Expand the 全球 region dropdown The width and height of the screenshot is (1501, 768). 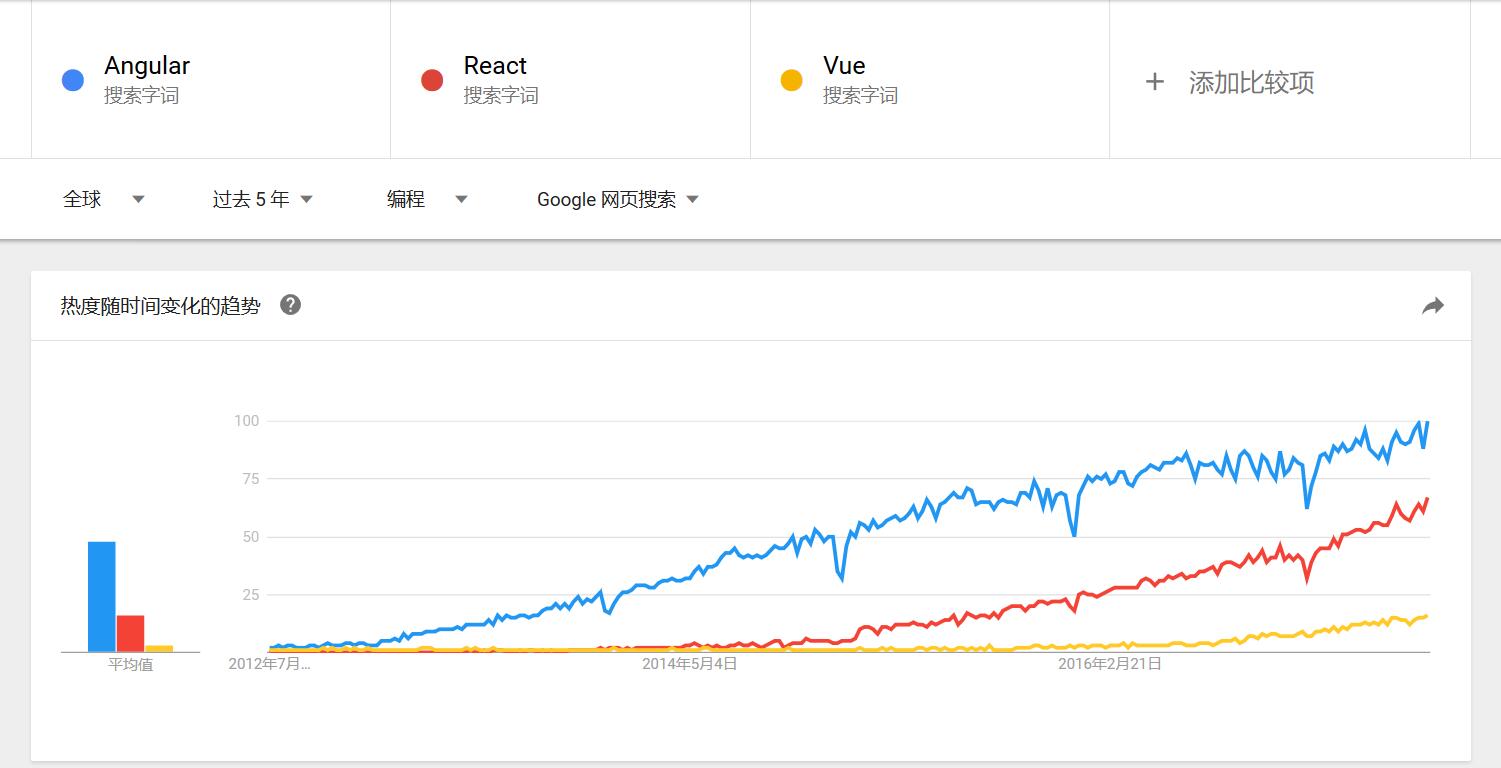[104, 199]
